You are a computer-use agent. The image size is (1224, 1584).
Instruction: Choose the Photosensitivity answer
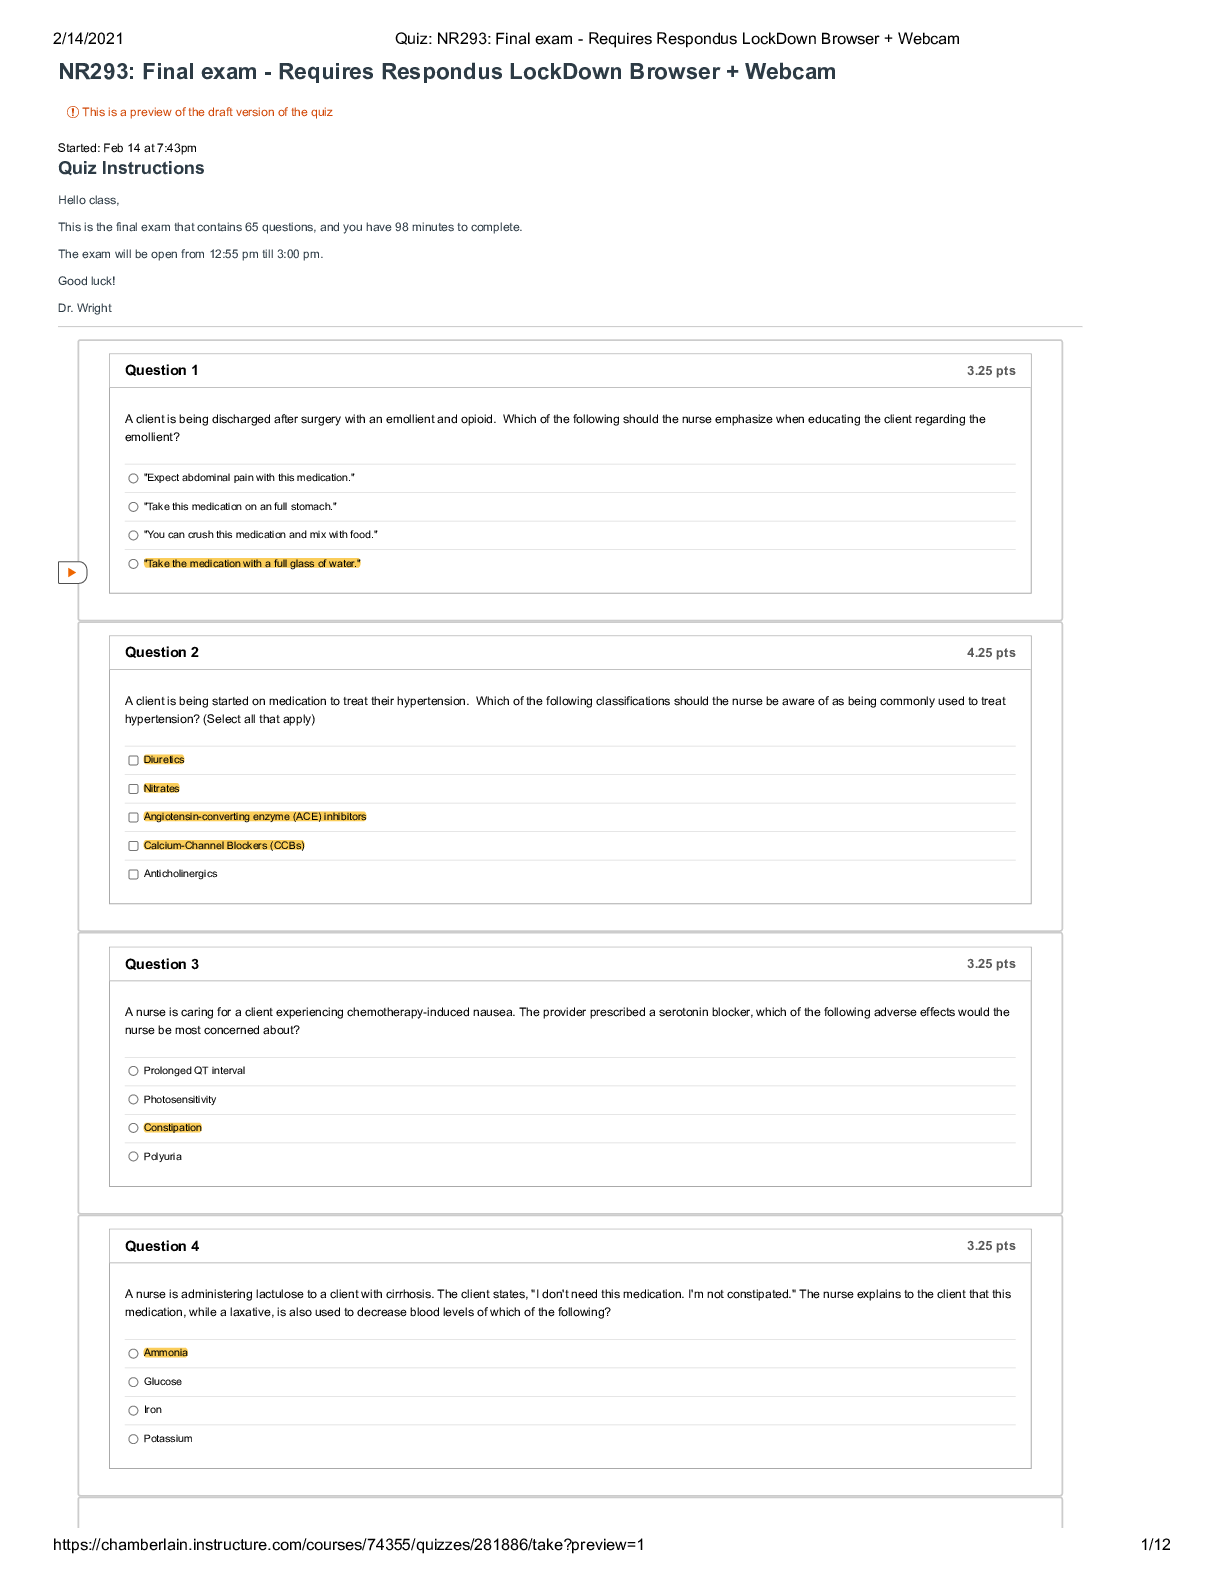click(133, 1100)
